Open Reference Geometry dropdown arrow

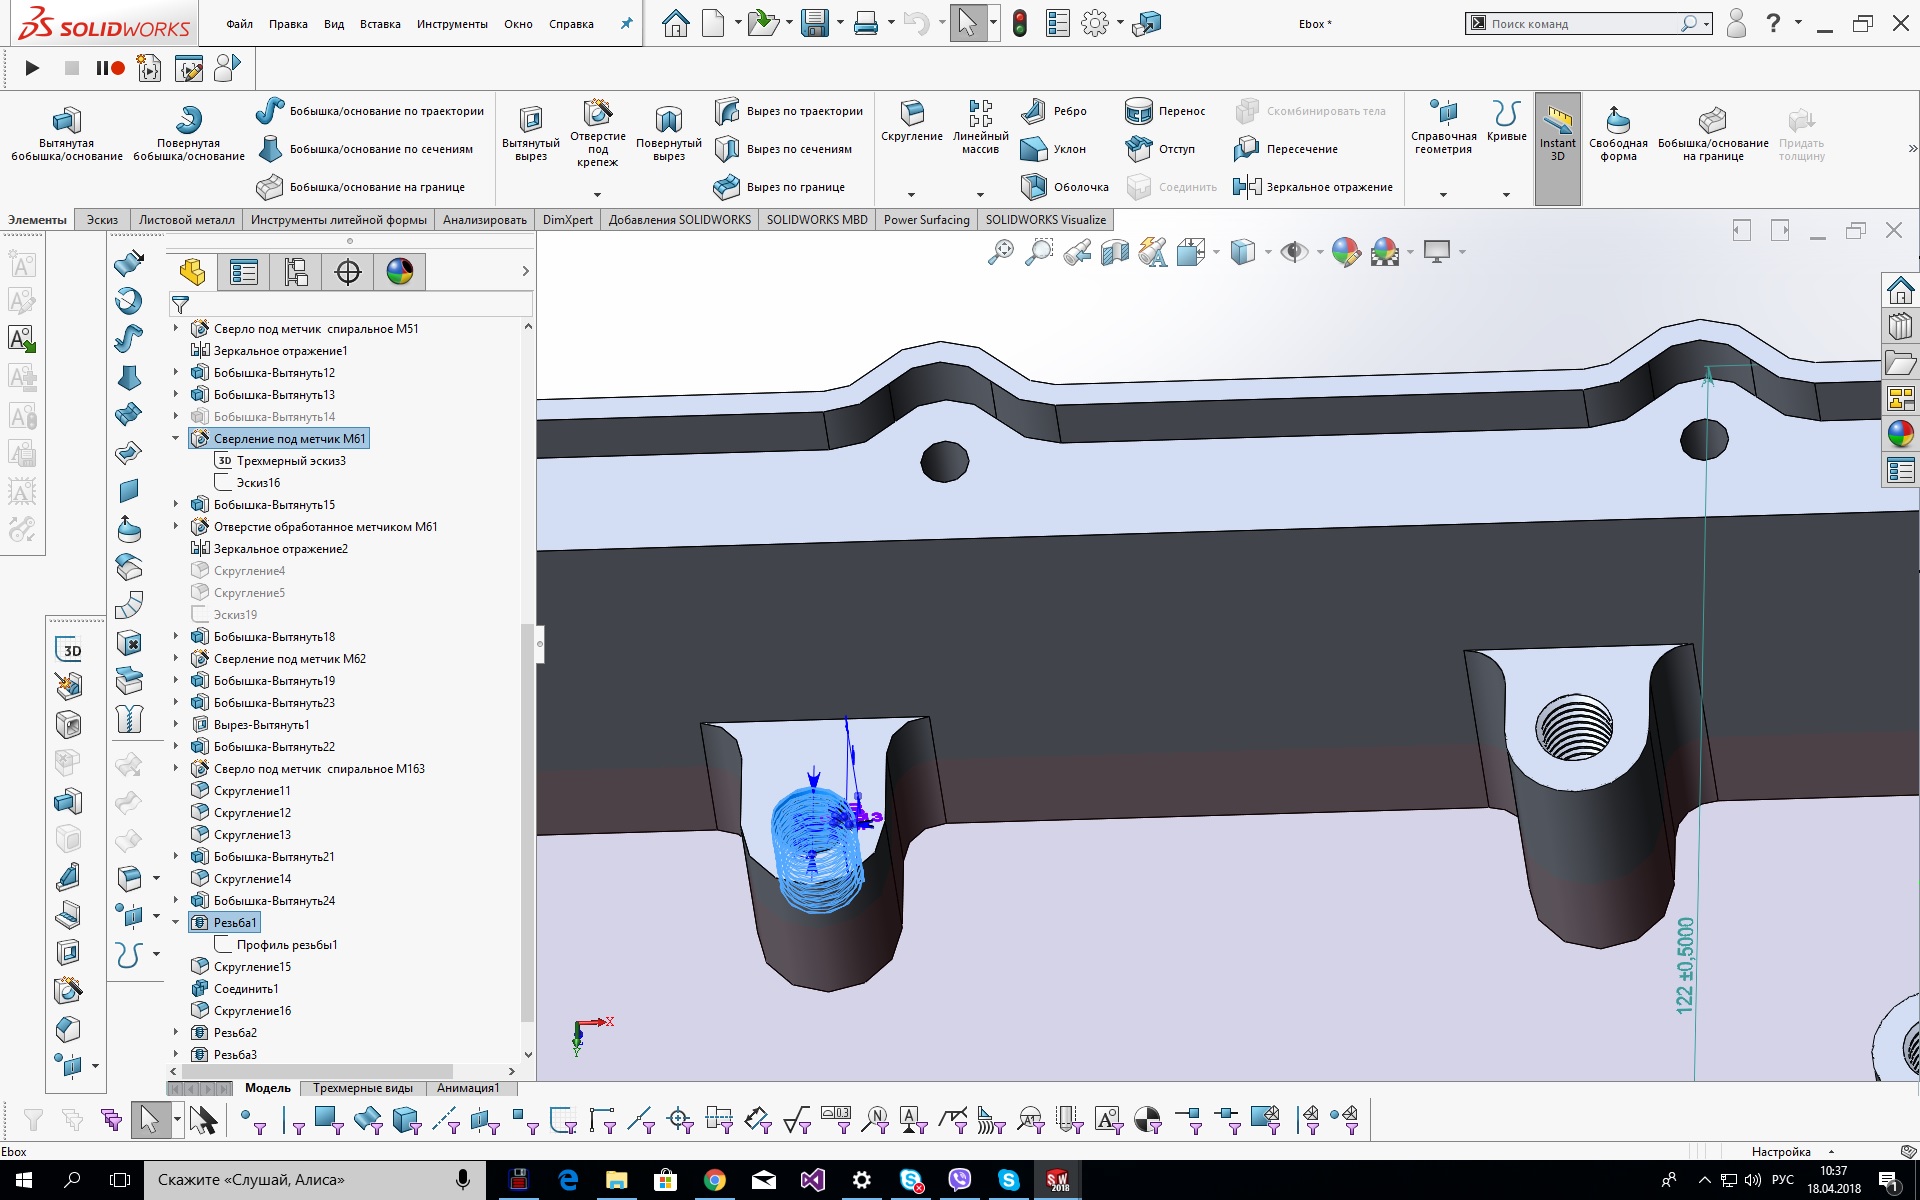pos(1443,194)
